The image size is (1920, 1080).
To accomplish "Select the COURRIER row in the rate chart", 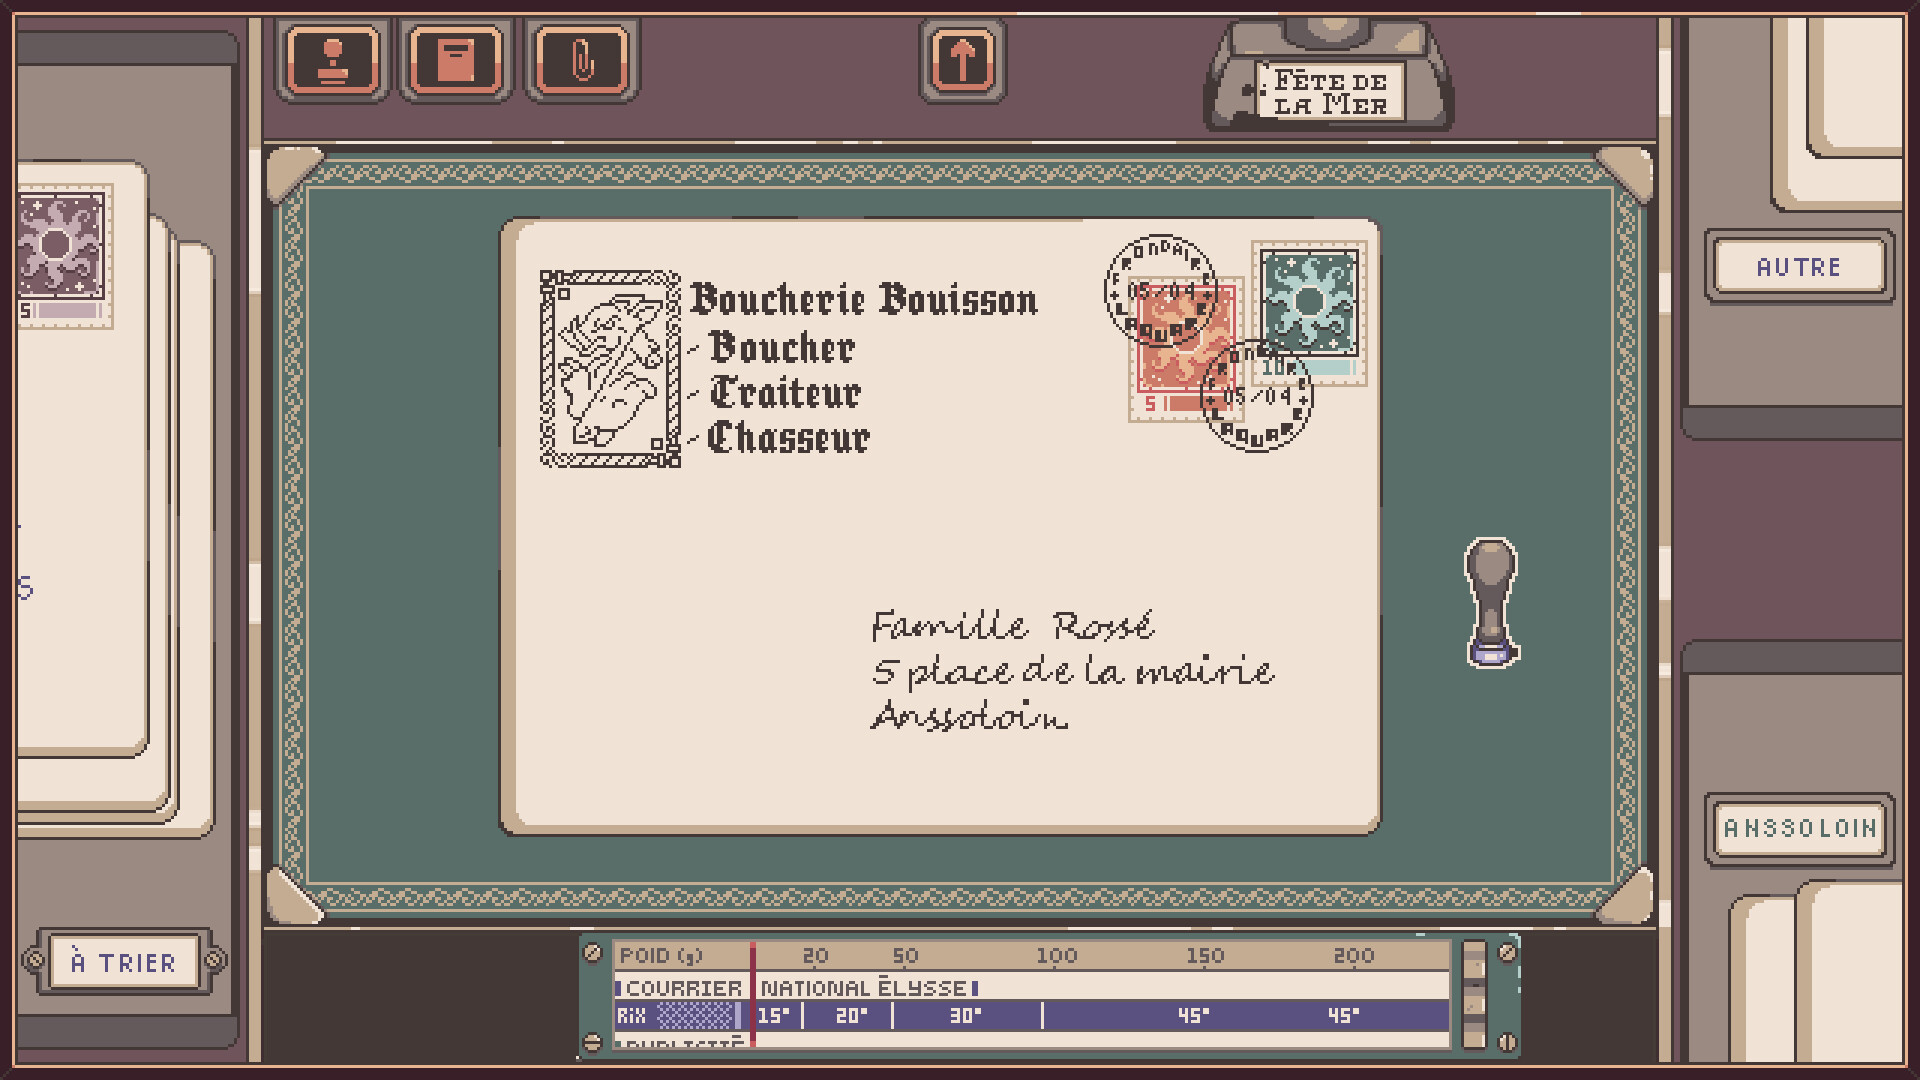I will [678, 987].
